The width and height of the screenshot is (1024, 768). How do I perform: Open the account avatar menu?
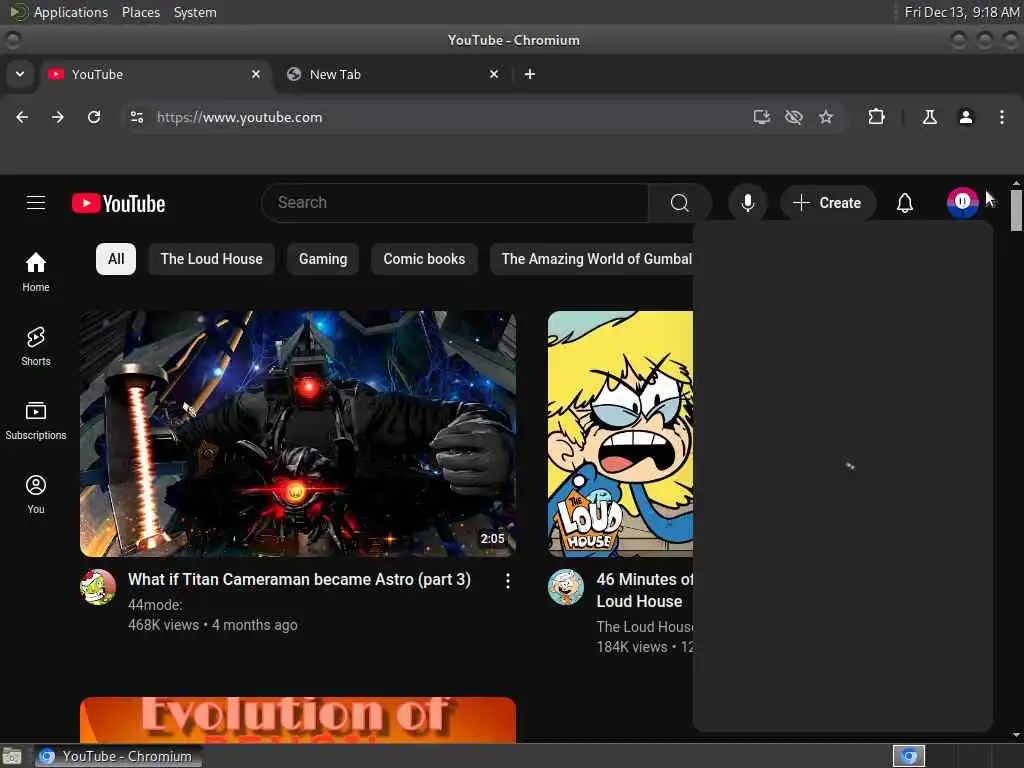click(x=963, y=203)
